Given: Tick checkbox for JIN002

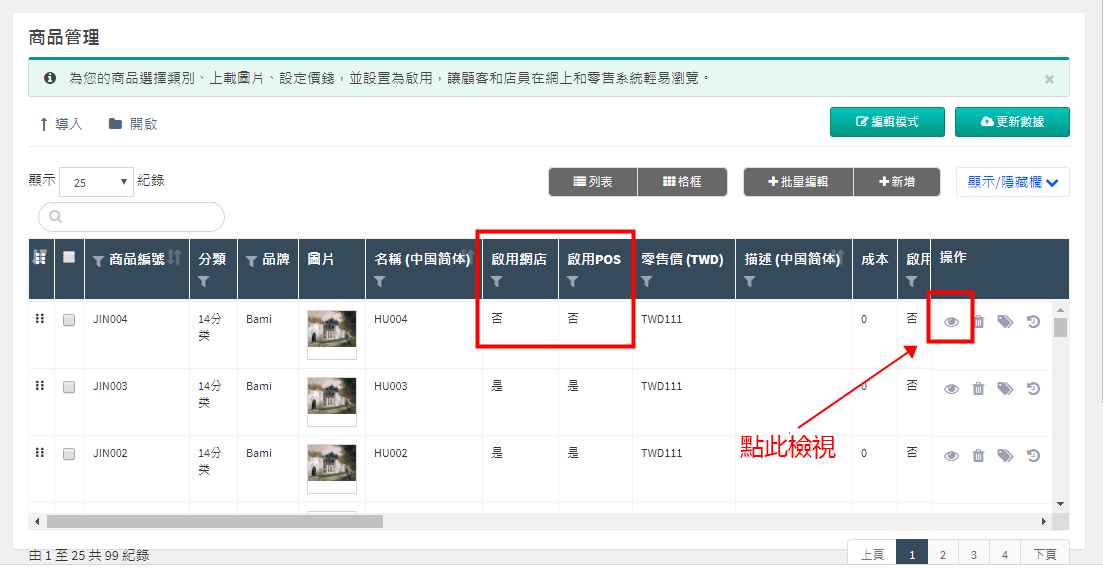Looking at the screenshot, I should pyautogui.click(x=69, y=454).
